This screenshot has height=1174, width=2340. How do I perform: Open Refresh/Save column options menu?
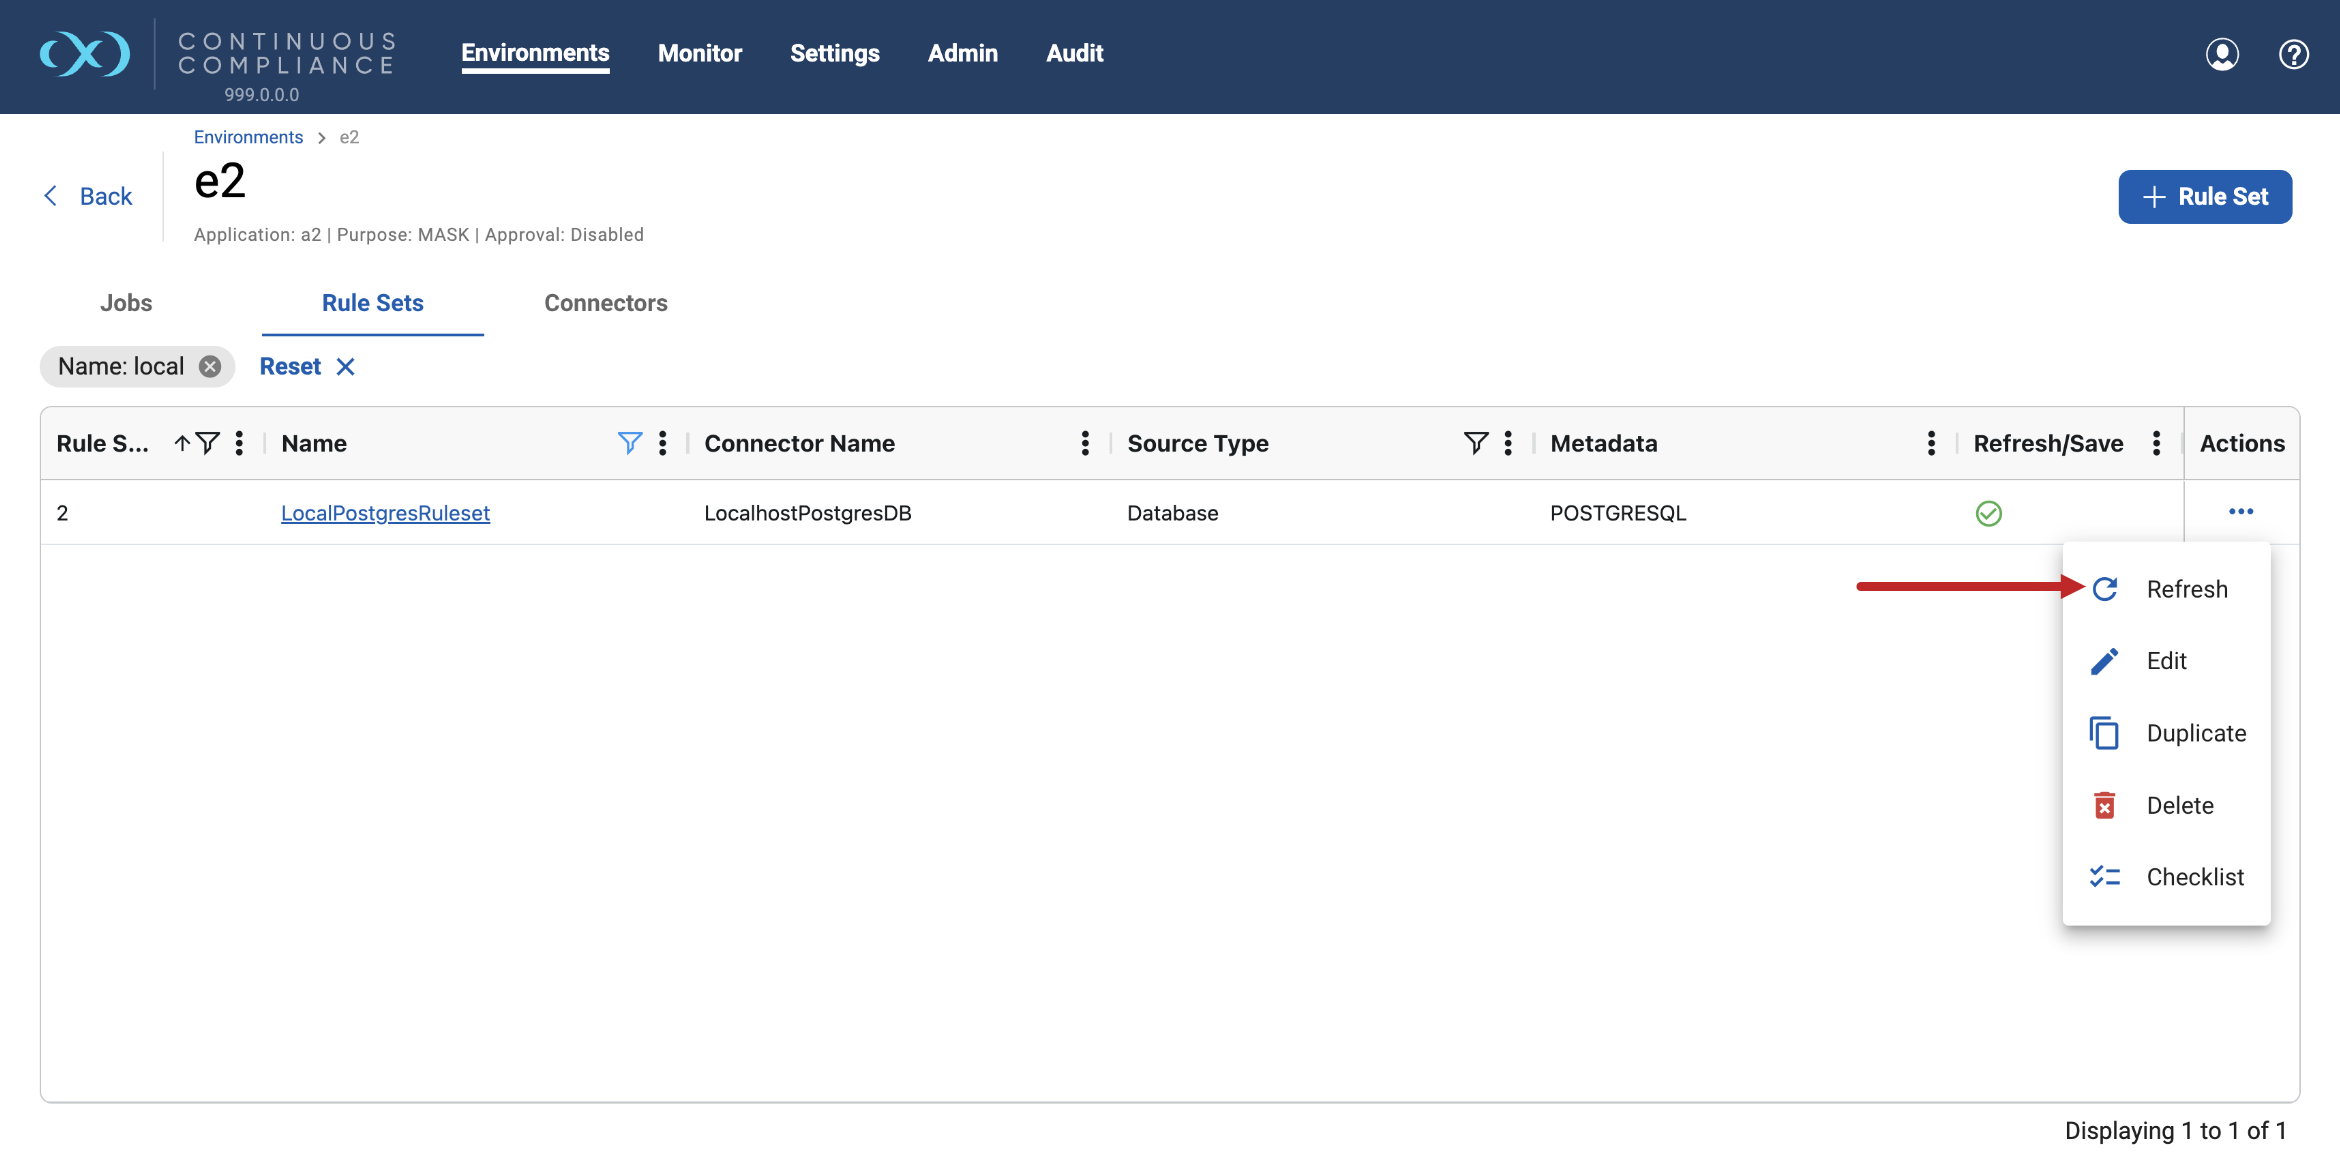2156,443
